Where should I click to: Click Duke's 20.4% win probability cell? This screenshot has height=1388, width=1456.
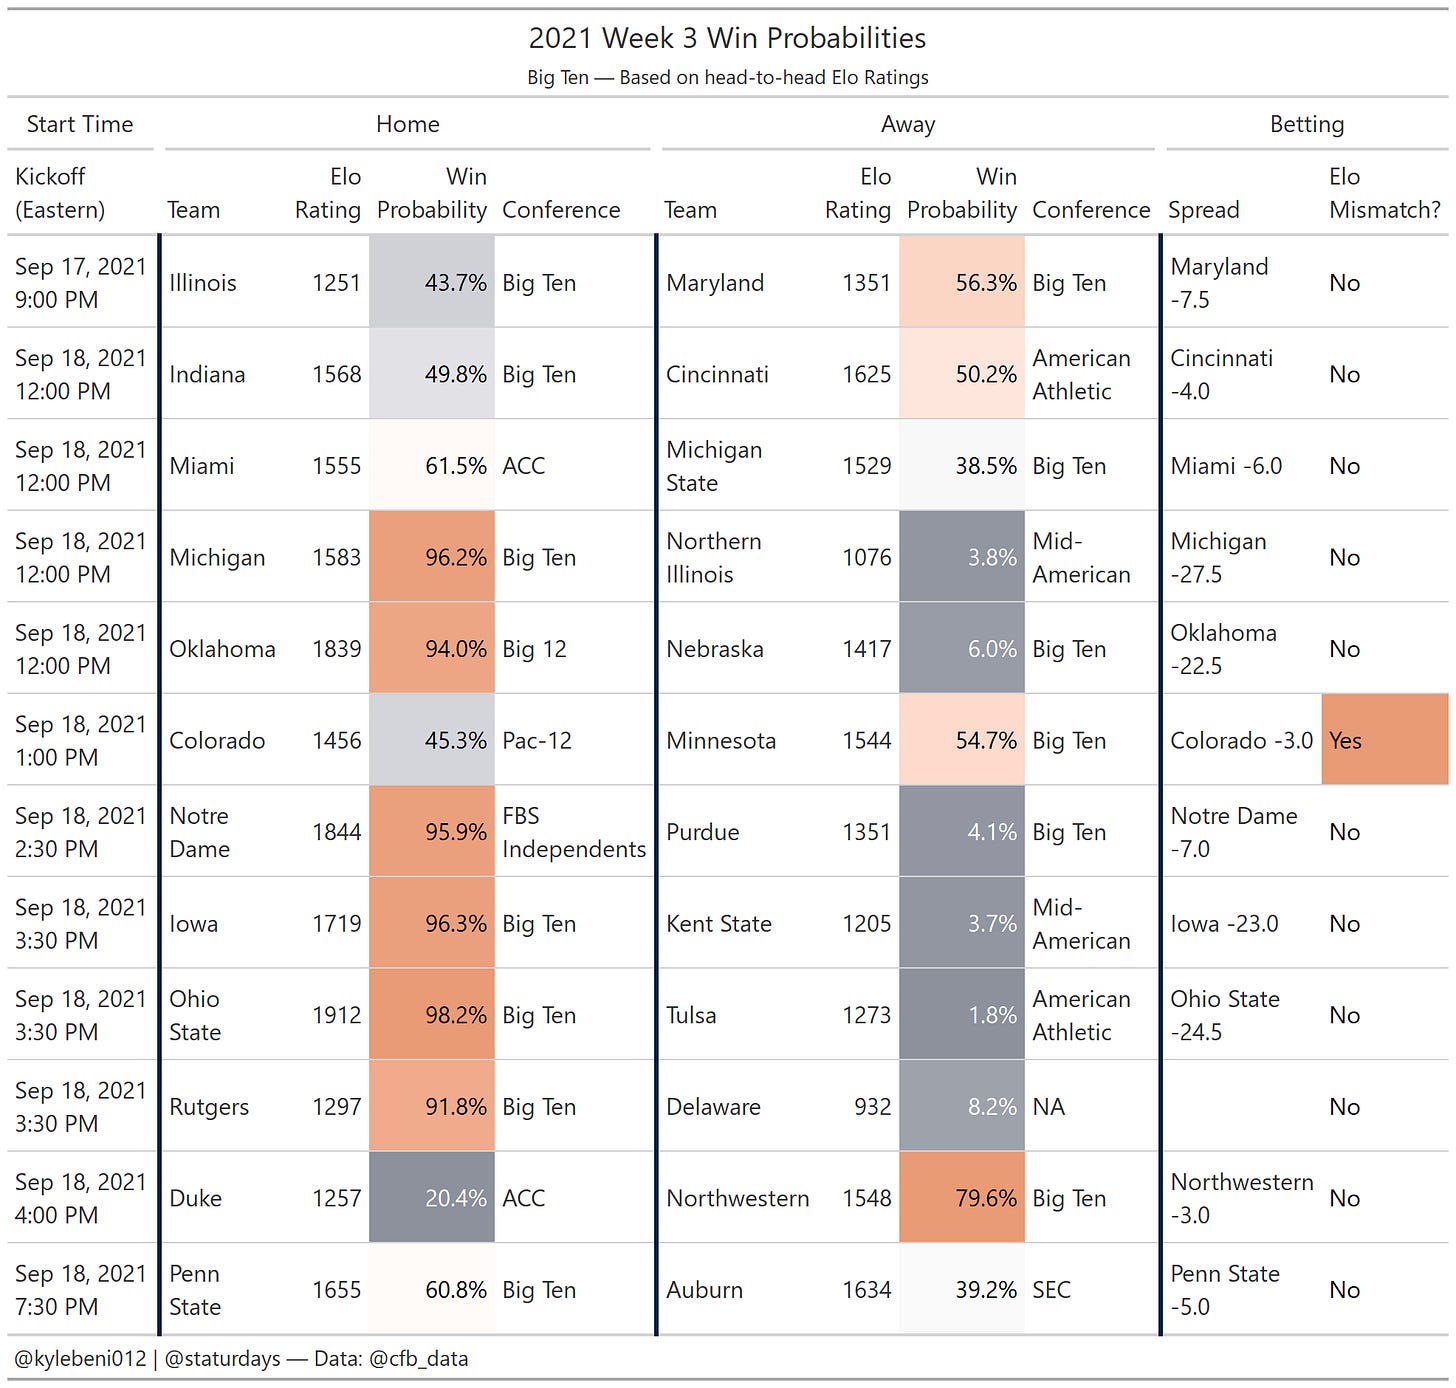(x=432, y=1198)
